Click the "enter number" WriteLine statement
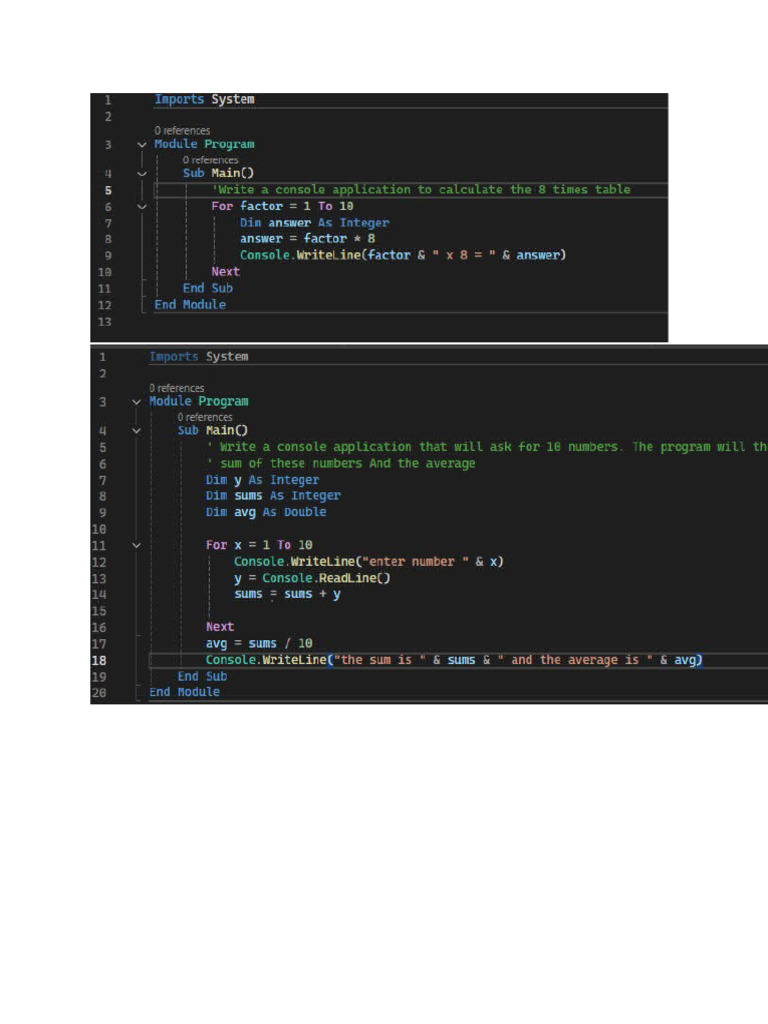The height and width of the screenshot is (1024, 768). (368, 561)
